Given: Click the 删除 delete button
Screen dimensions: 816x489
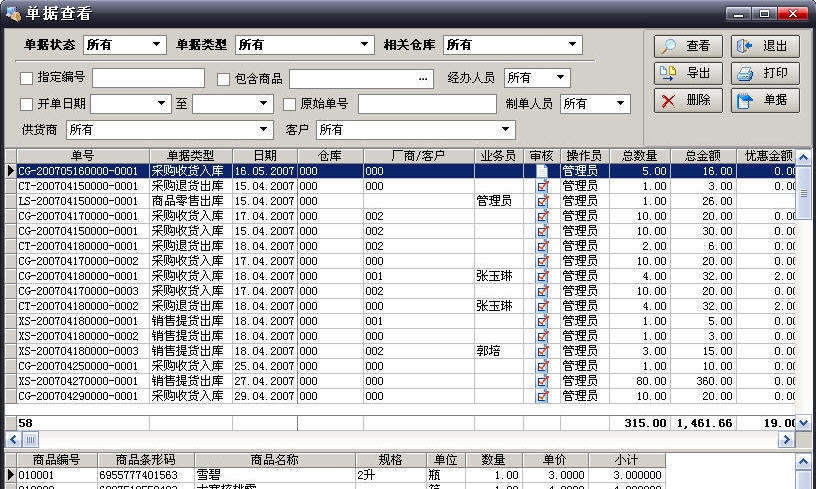Looking at the screenshot, I should [x=686, y=100].
